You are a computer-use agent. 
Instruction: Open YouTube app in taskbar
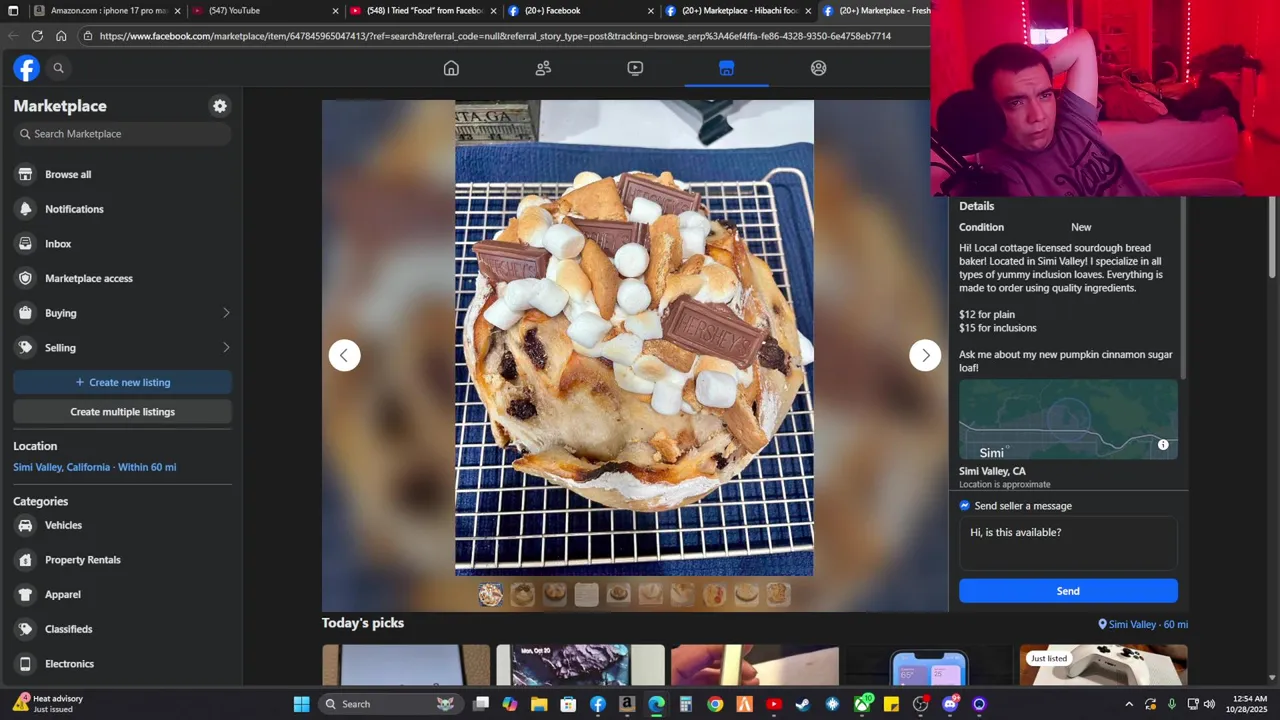pos(773,704)
